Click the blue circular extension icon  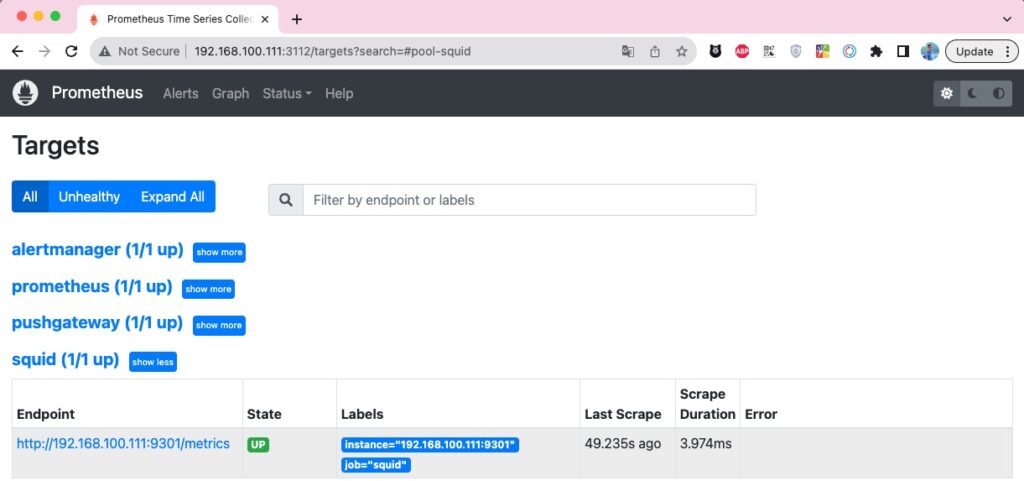click(x=849, y=52)
